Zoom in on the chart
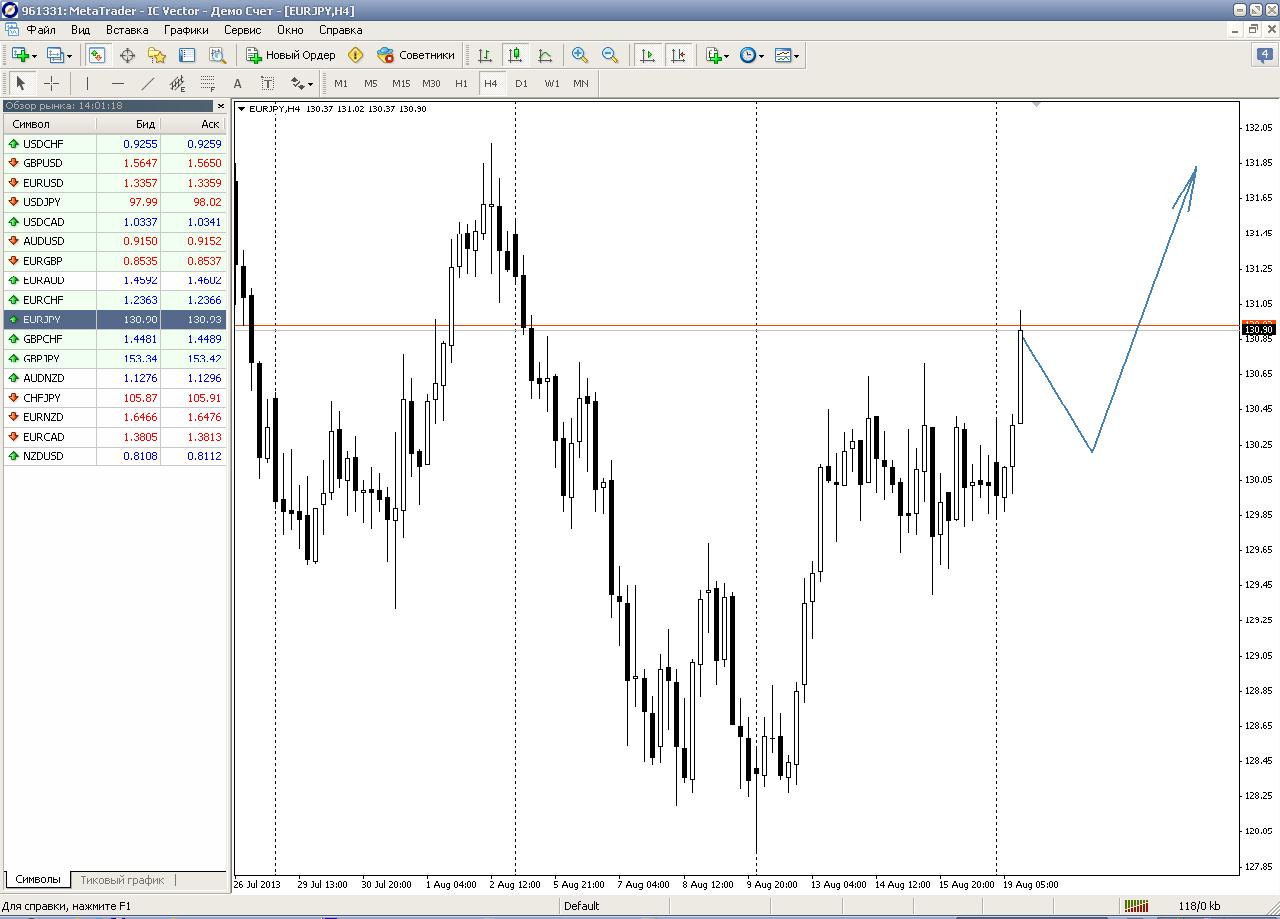This screenshot has height=919, width=1280. 580,56
